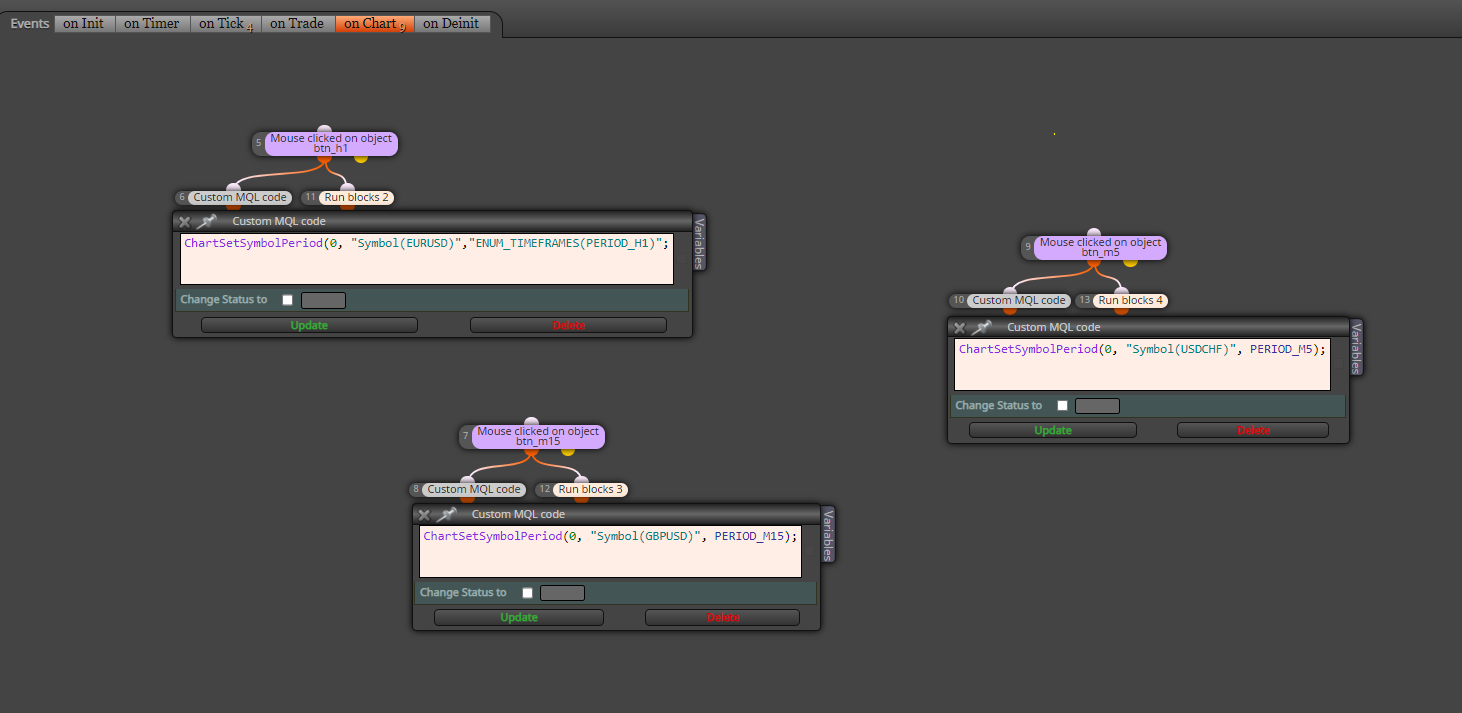Switch to the on Init tab
Screen dimensions: 1462x713
[x=85, y=23]
